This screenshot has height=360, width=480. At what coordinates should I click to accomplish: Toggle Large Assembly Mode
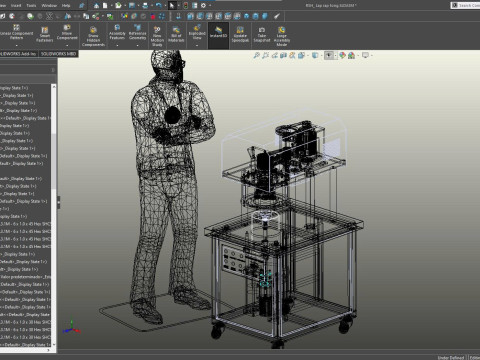click(282, 37)
